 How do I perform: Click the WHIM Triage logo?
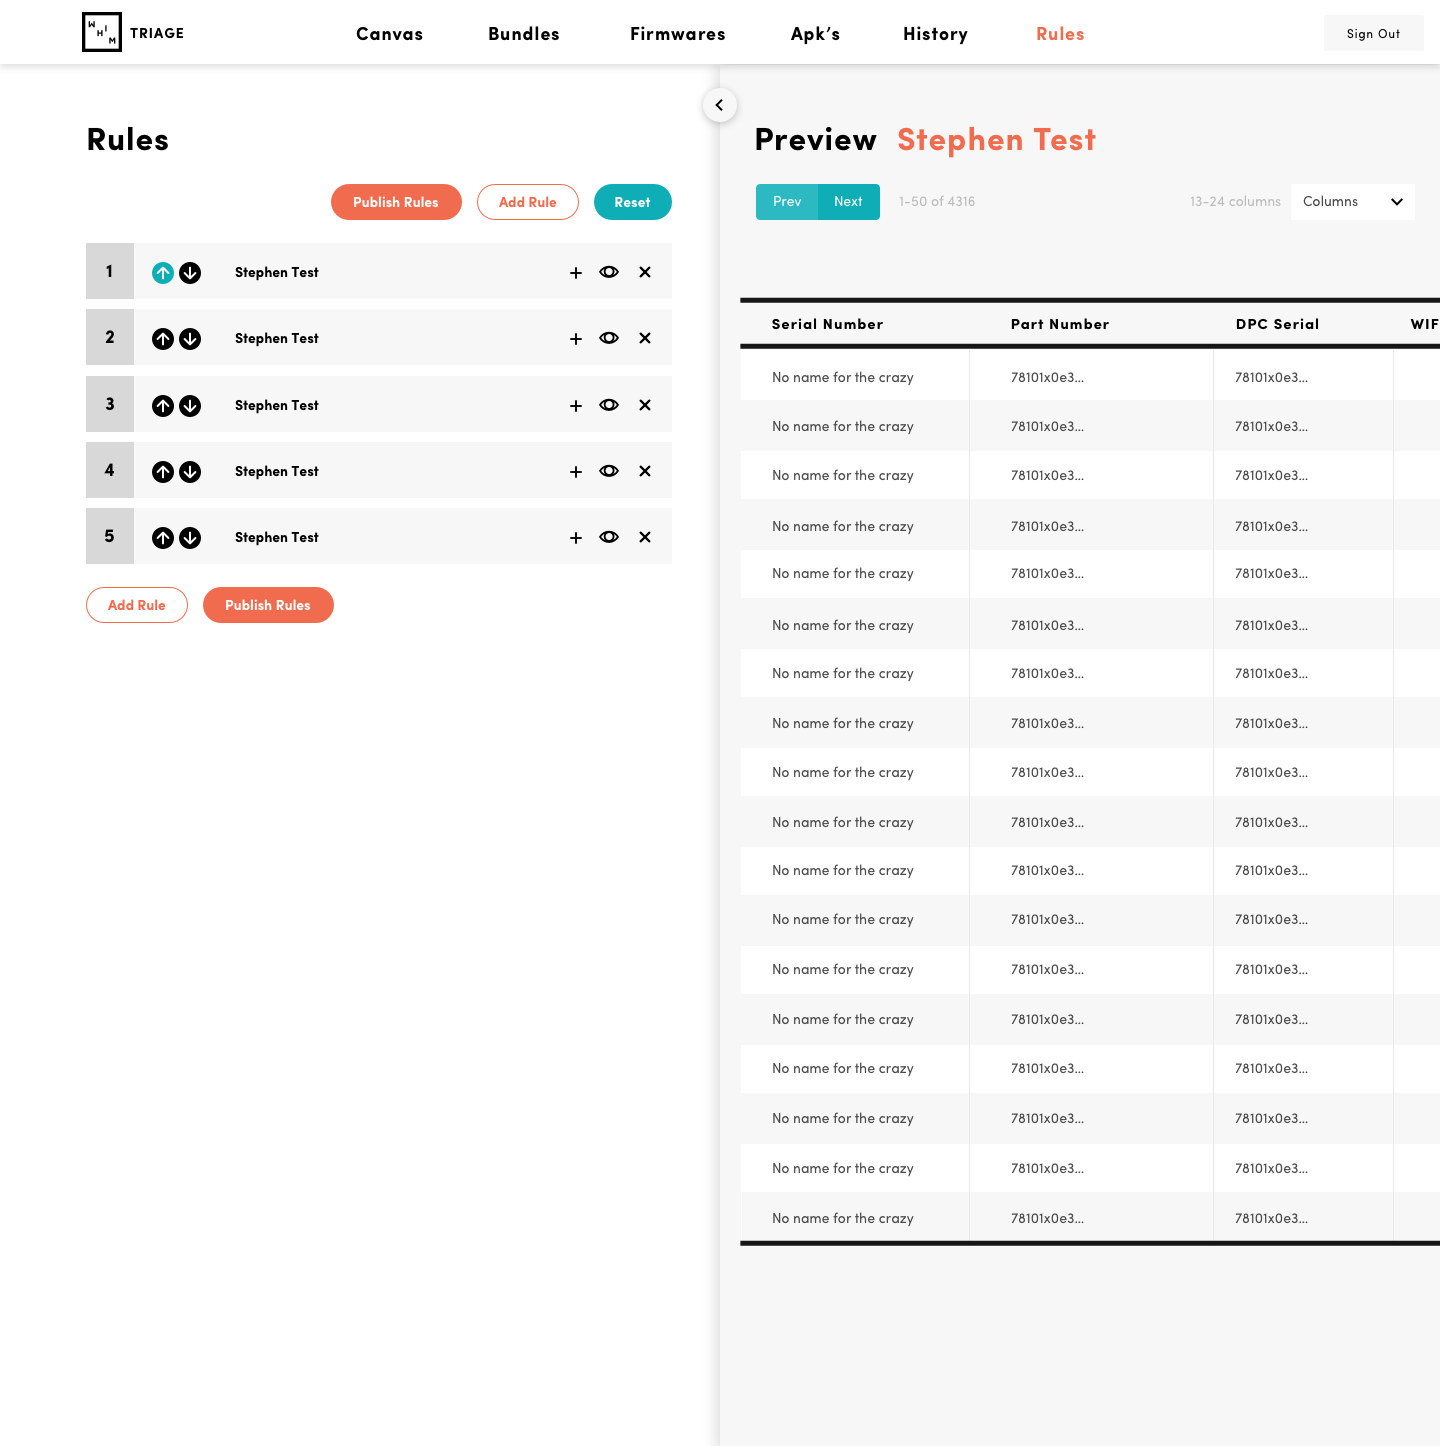click(x=133, y=32)
